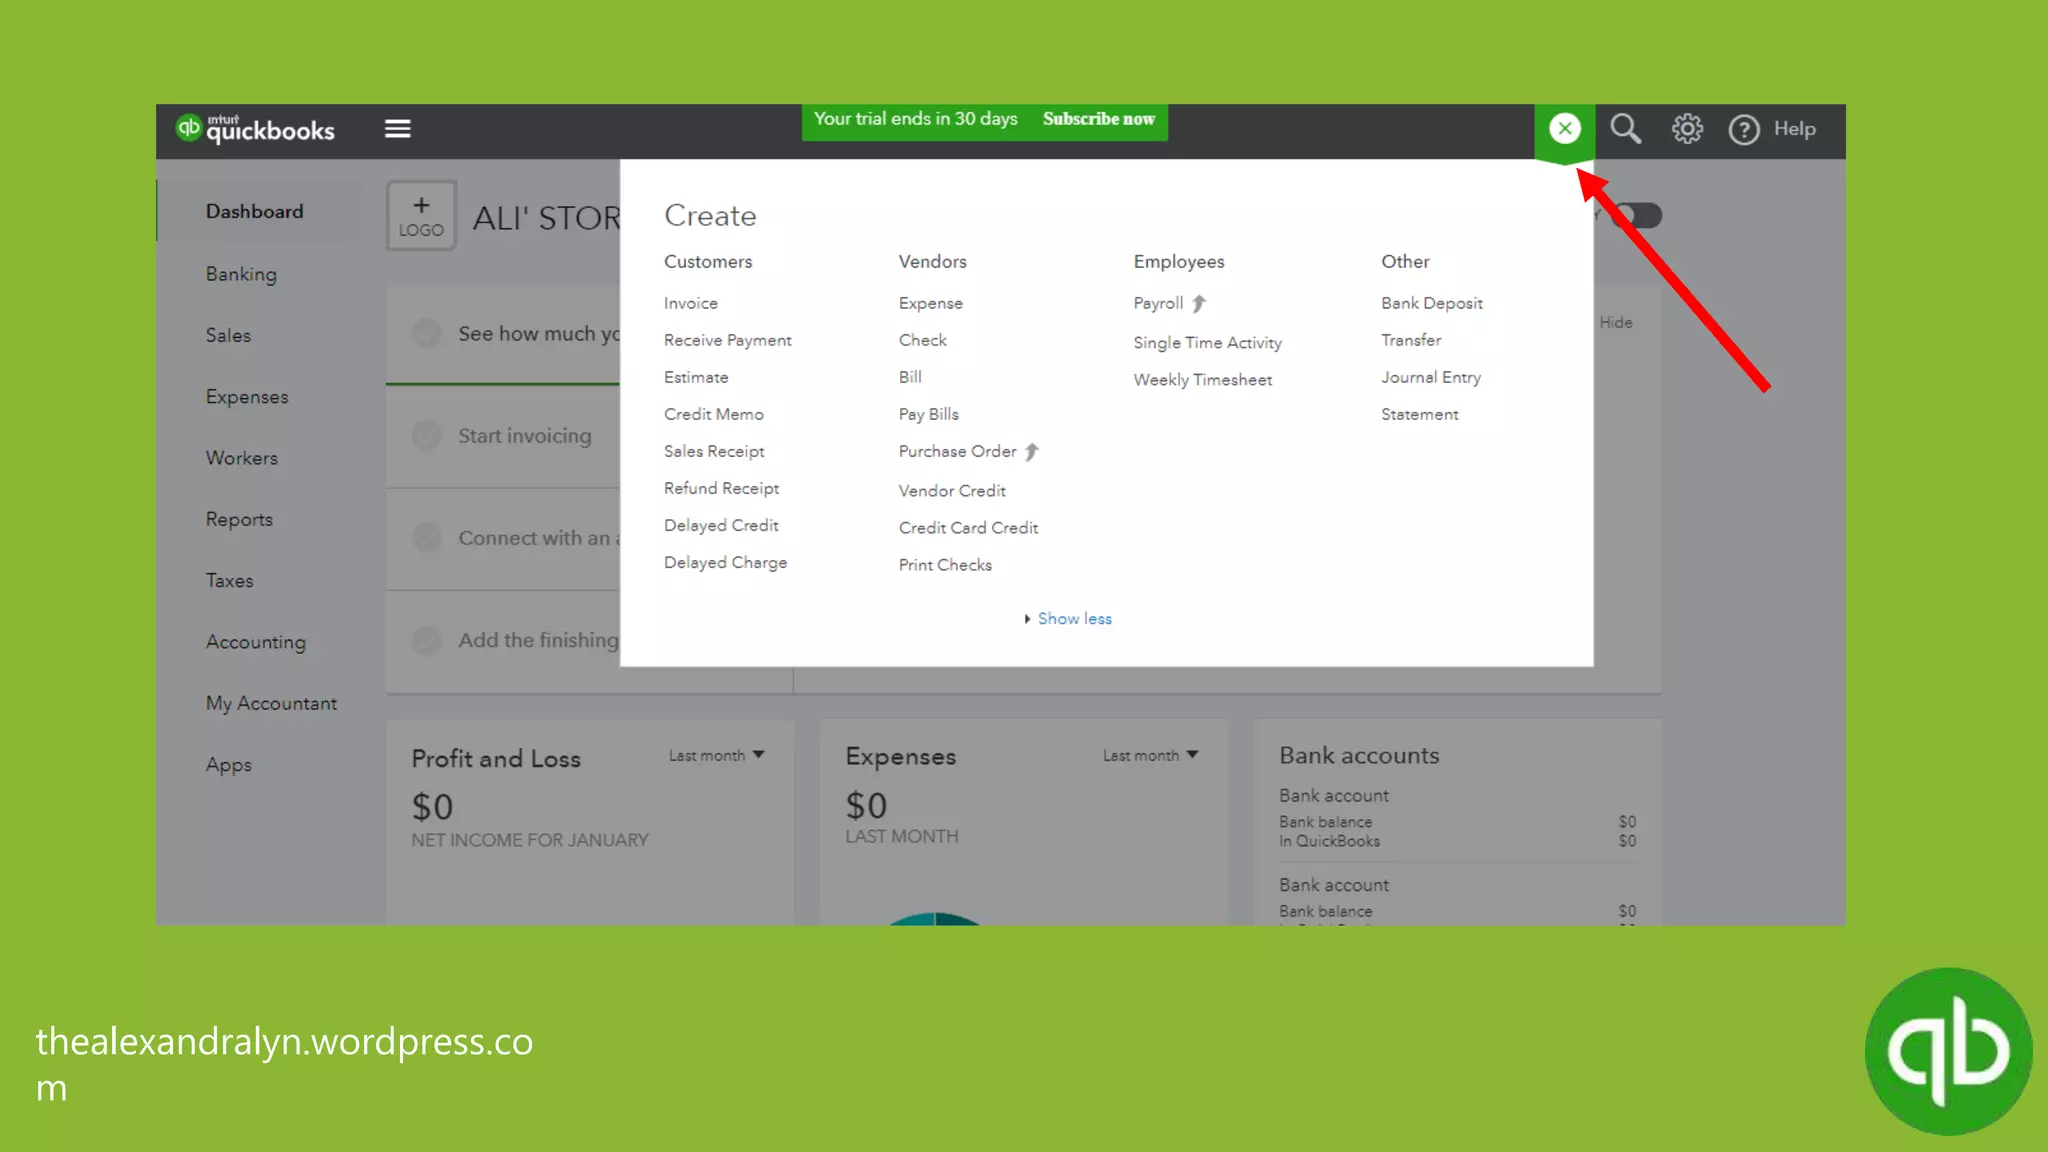Click the green X Create close icon

[1564, 129]
